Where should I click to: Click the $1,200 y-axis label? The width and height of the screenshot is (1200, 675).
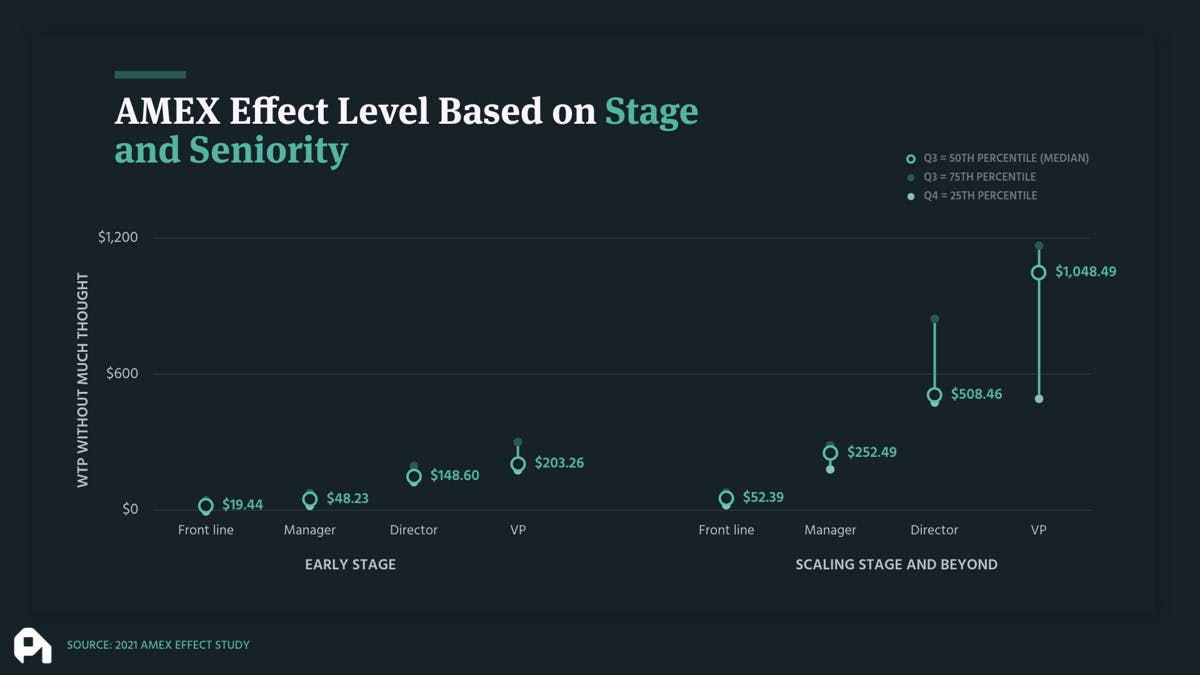pos(118,238)
